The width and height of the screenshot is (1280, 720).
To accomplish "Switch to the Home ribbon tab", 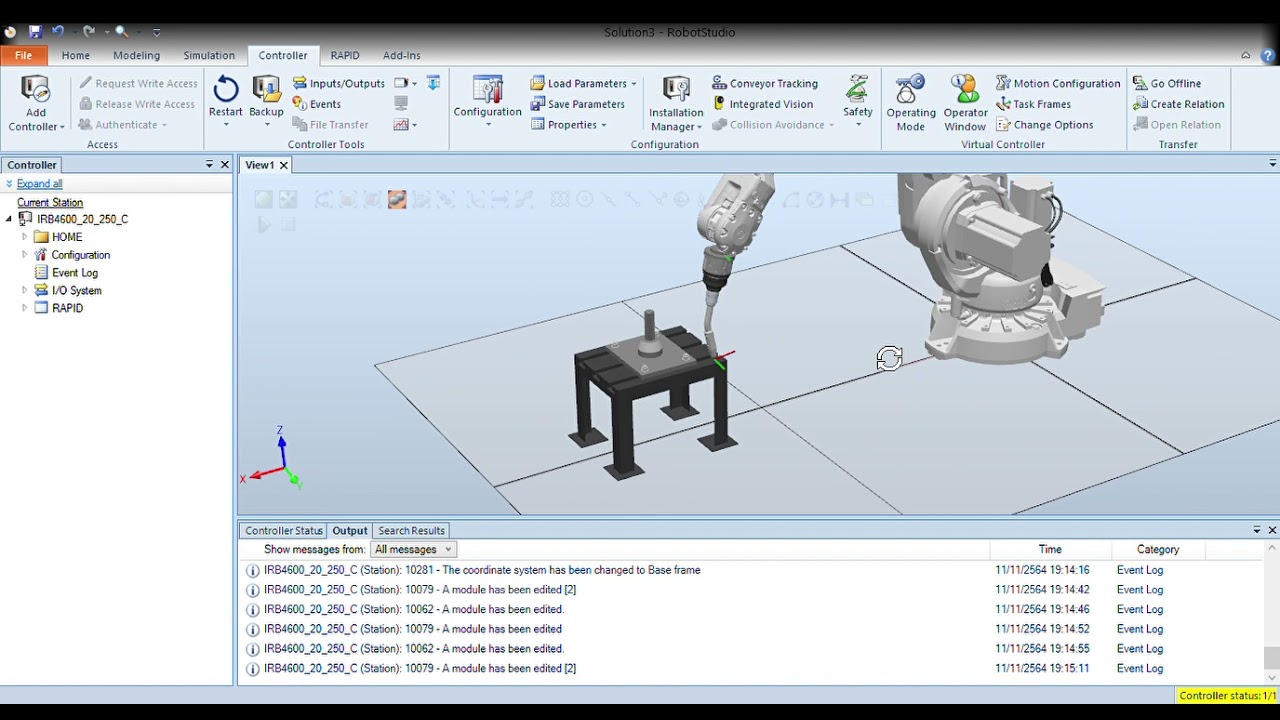I will click(x=76, y=55).
